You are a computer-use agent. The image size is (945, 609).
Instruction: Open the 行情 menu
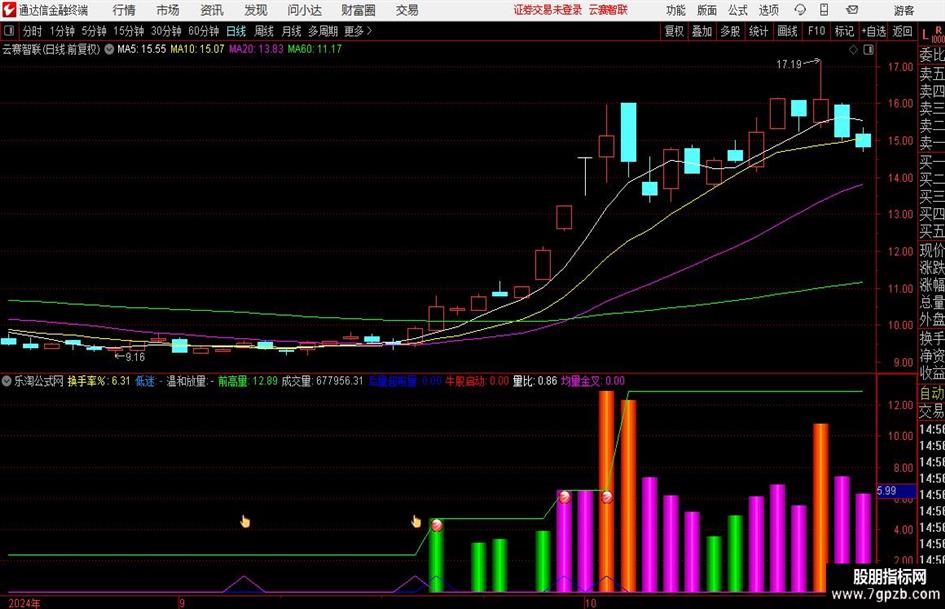(124, 10)
